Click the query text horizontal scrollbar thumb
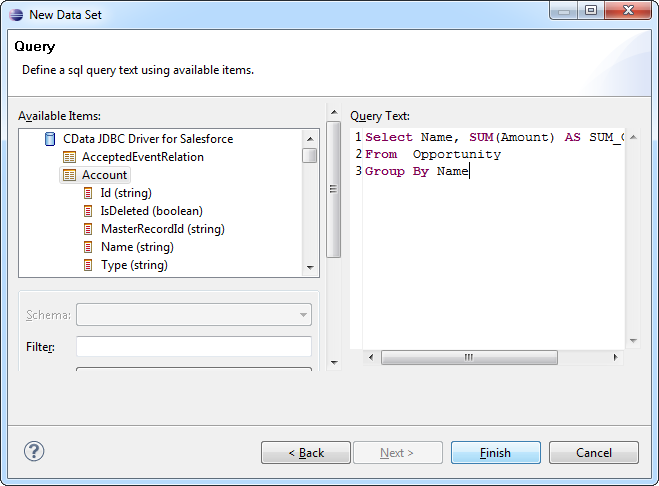This screenshot has width=659, height=486. [468, 358]
